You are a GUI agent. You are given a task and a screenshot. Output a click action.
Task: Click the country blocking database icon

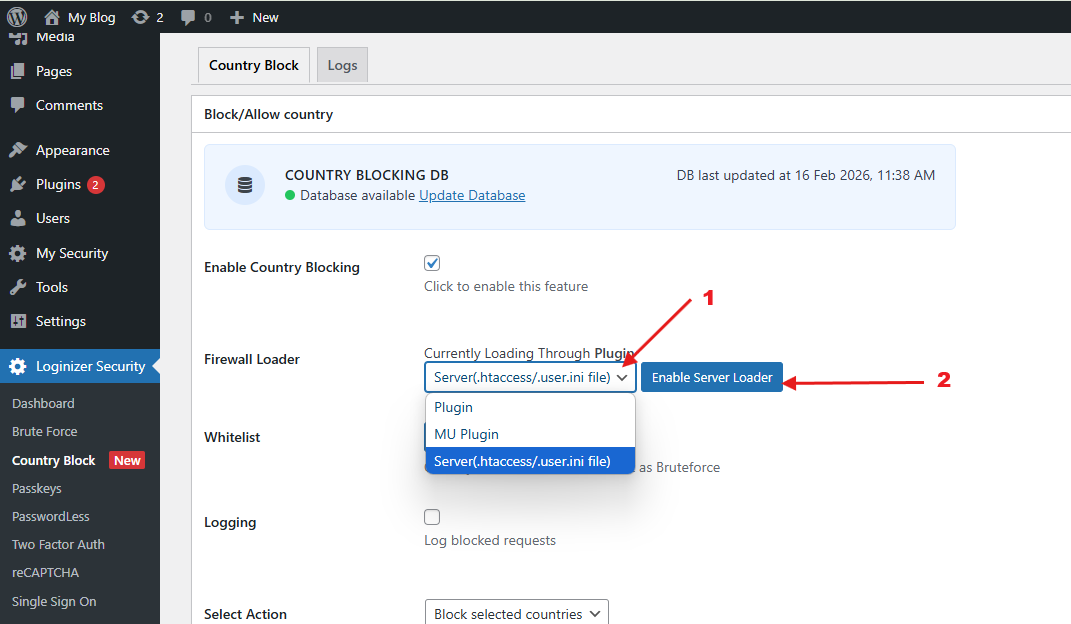coord(245,186)
